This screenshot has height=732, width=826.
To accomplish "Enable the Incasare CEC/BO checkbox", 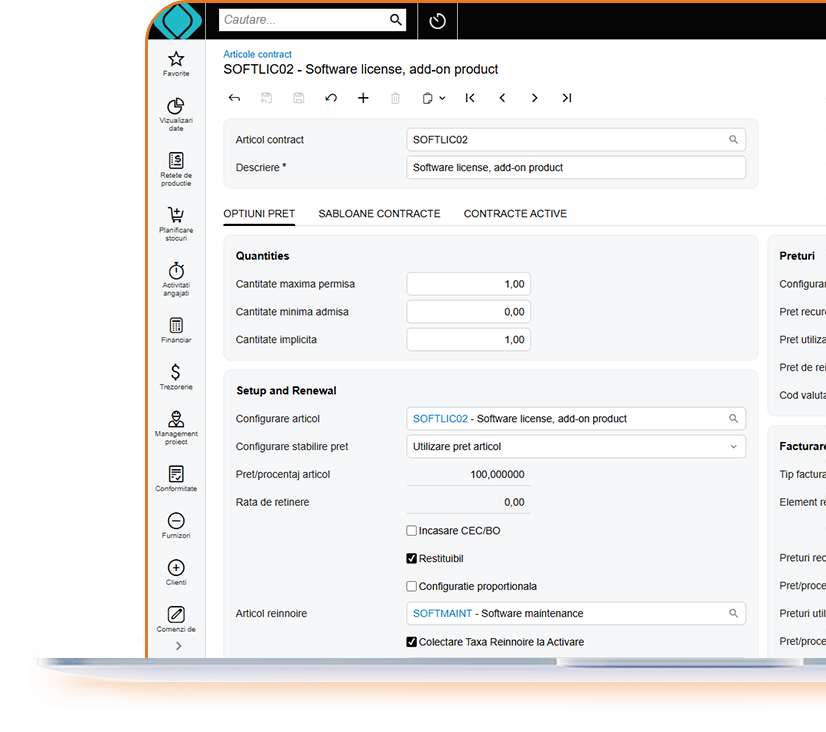I will click(x=412, y=531).
